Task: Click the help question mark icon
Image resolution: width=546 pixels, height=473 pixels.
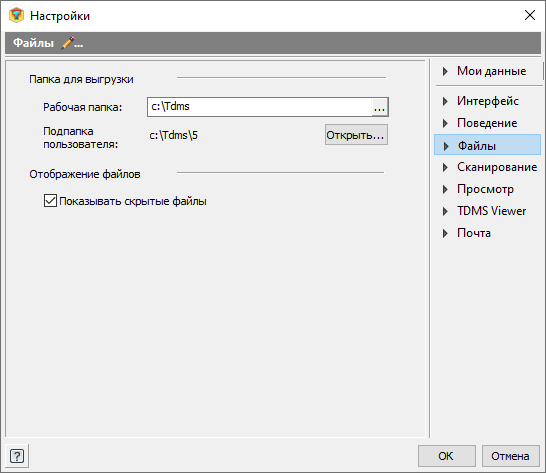Action: coord(17,456)
